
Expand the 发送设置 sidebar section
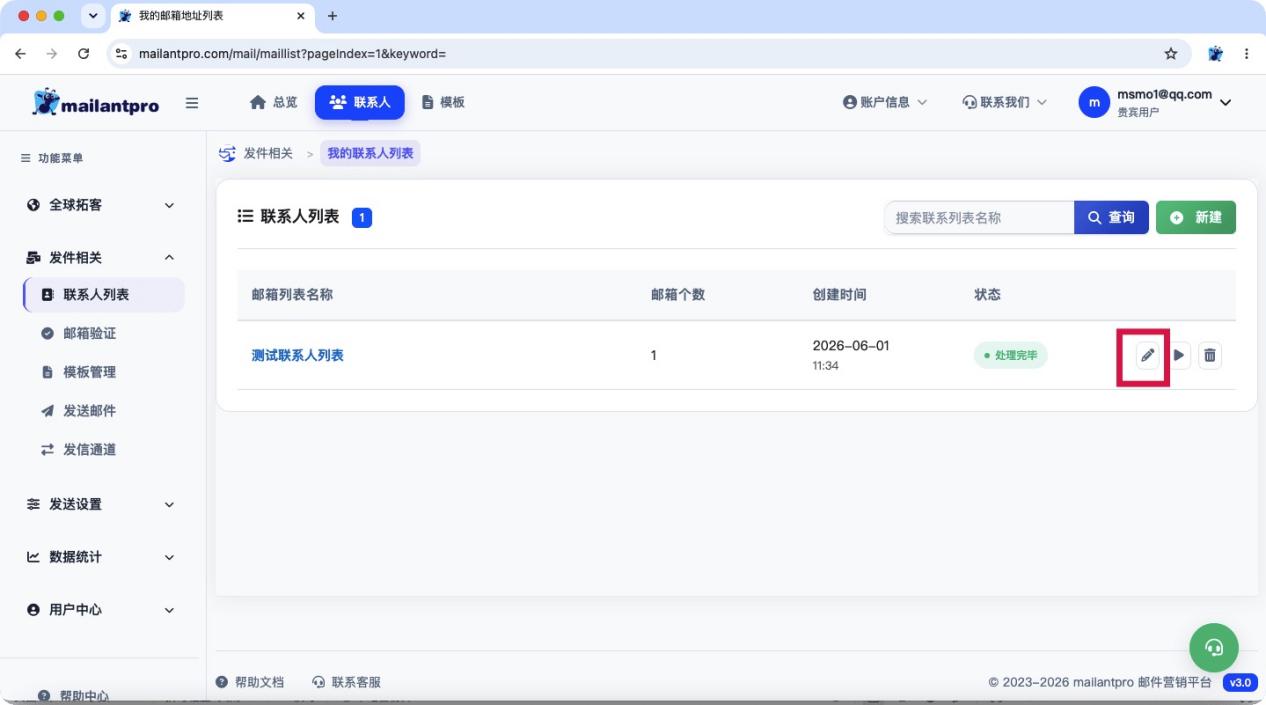click(x=102, y=504)
